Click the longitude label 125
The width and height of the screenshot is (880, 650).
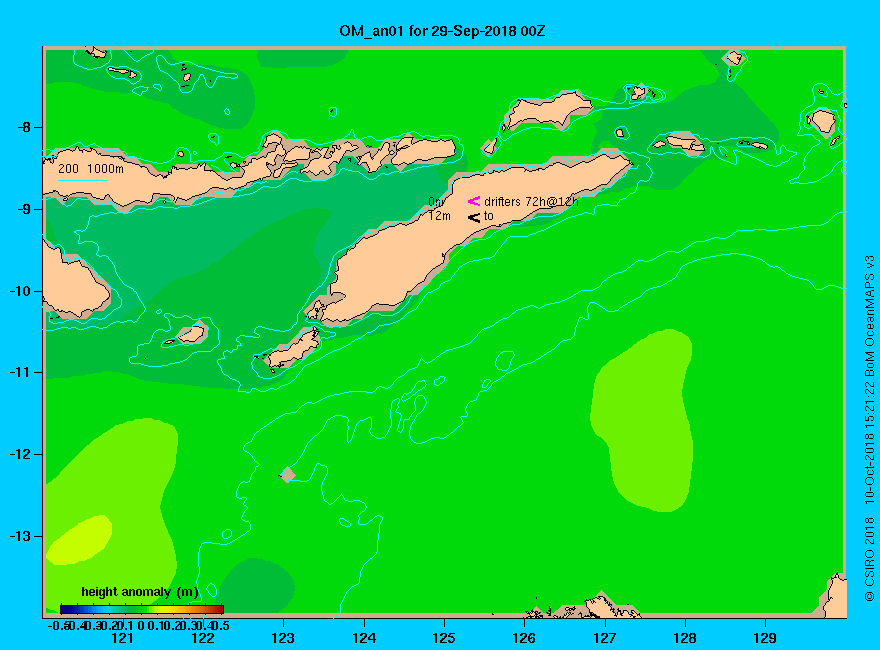(444, 638)
